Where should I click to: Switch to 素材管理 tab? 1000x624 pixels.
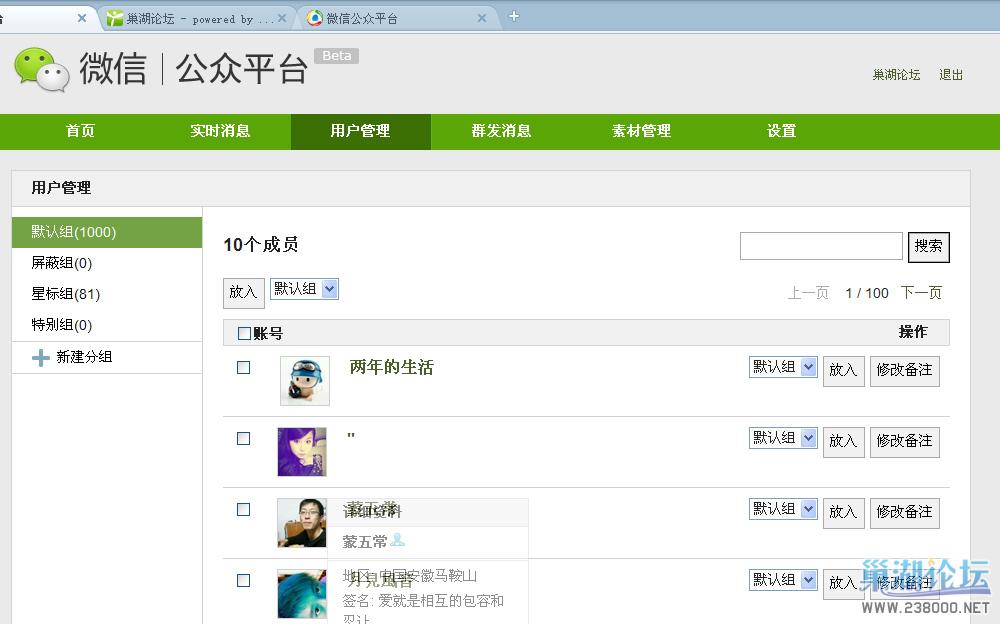(x=642, y=131)
